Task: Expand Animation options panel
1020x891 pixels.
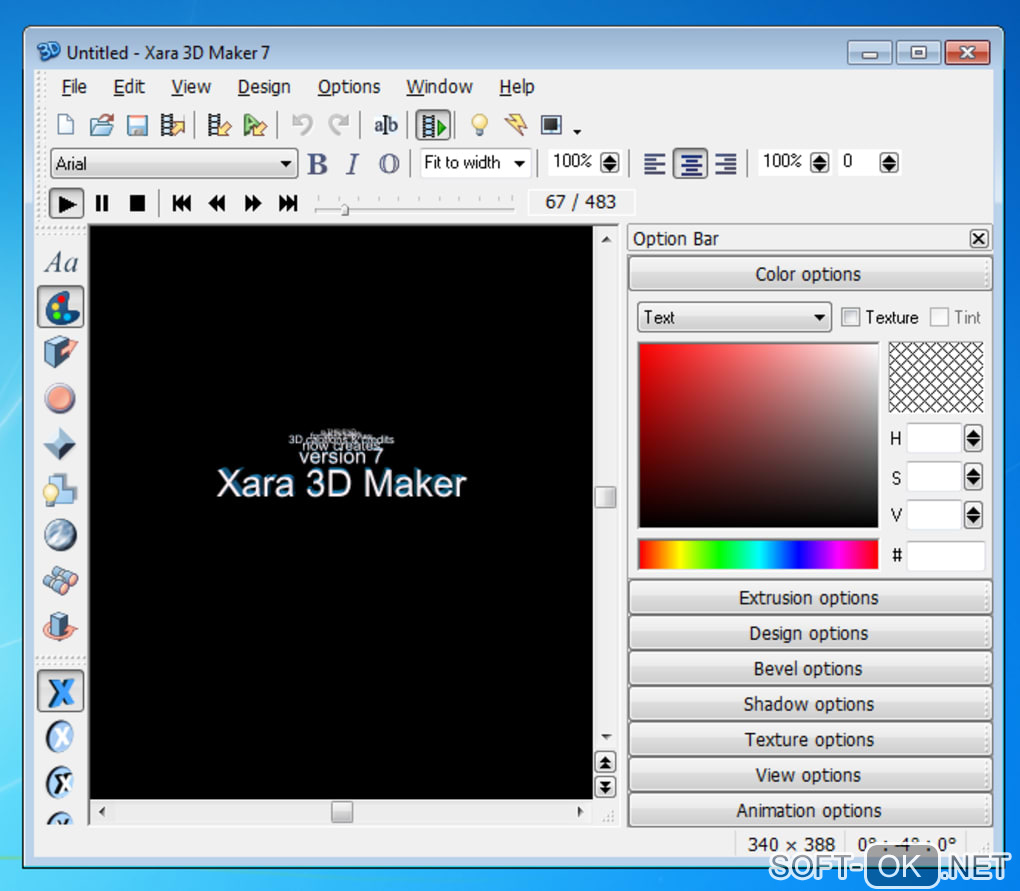Action: 809,810
